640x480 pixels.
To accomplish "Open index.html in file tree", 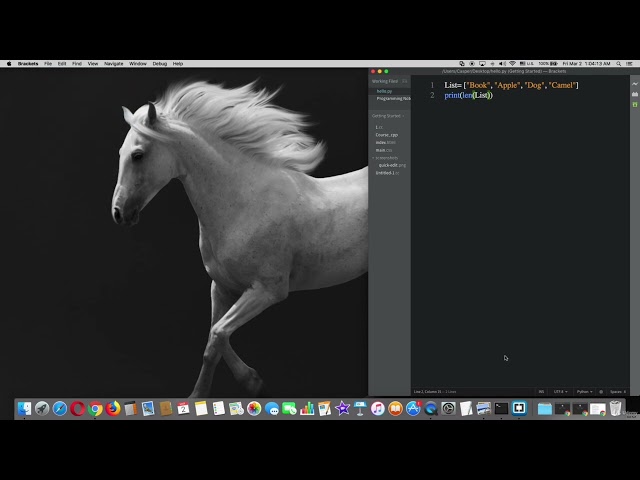I will pyautogui.click(x=386, y=142).
